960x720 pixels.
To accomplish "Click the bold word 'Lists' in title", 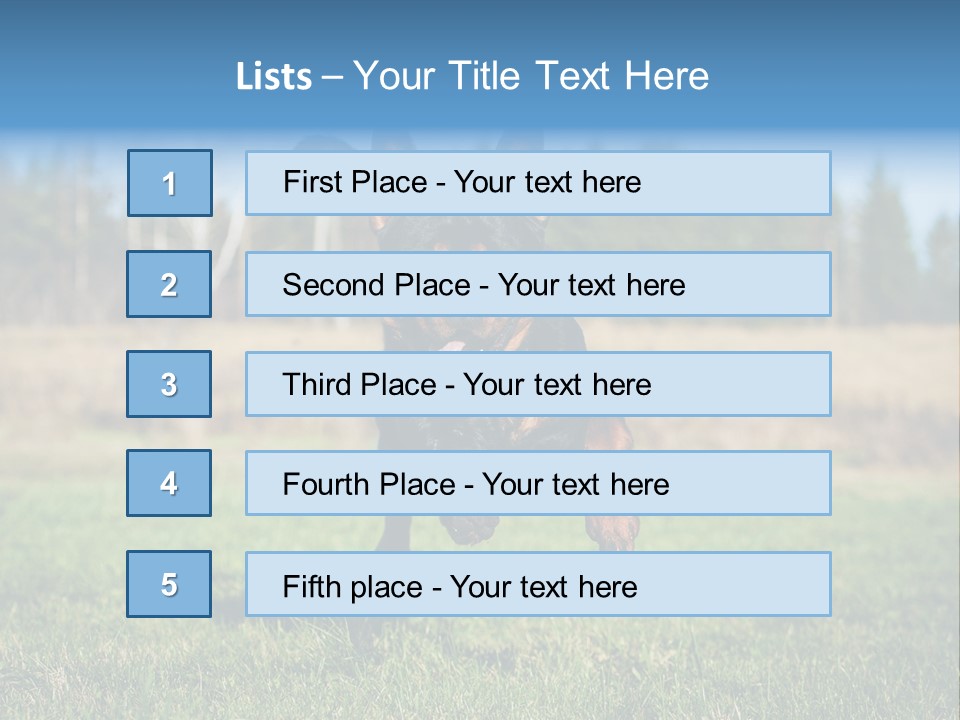I will (x=273, y=77).
